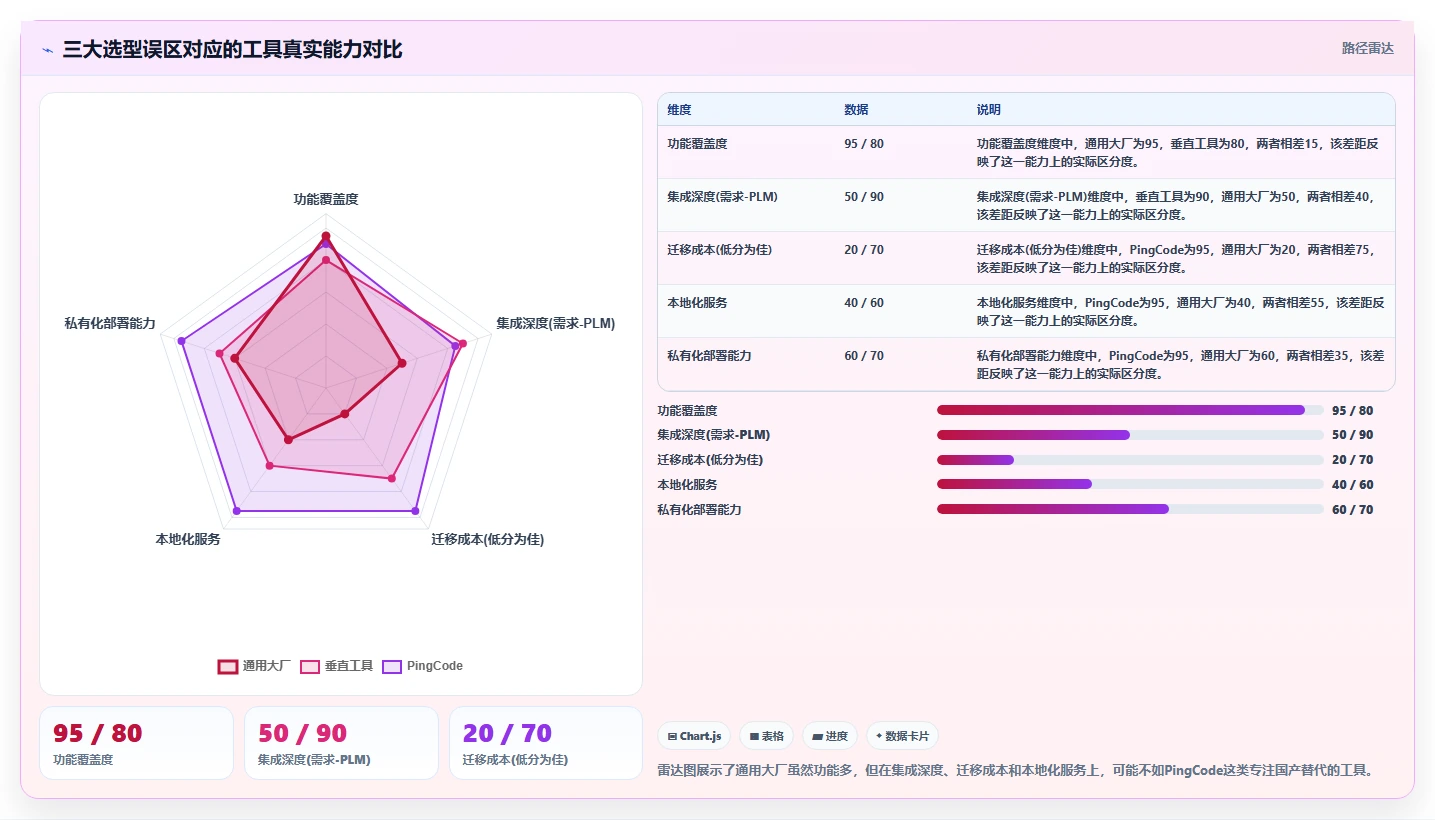Click the Chart.js tag chip
Screen dimensions: 1435x820
pos(694,736)
